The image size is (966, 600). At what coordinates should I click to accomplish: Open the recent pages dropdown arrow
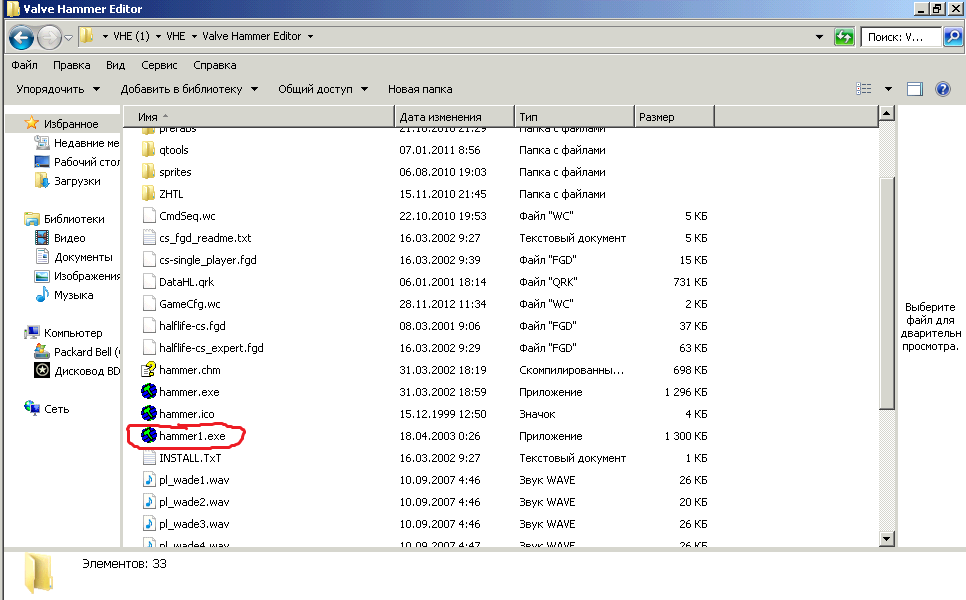click(68, 38)
